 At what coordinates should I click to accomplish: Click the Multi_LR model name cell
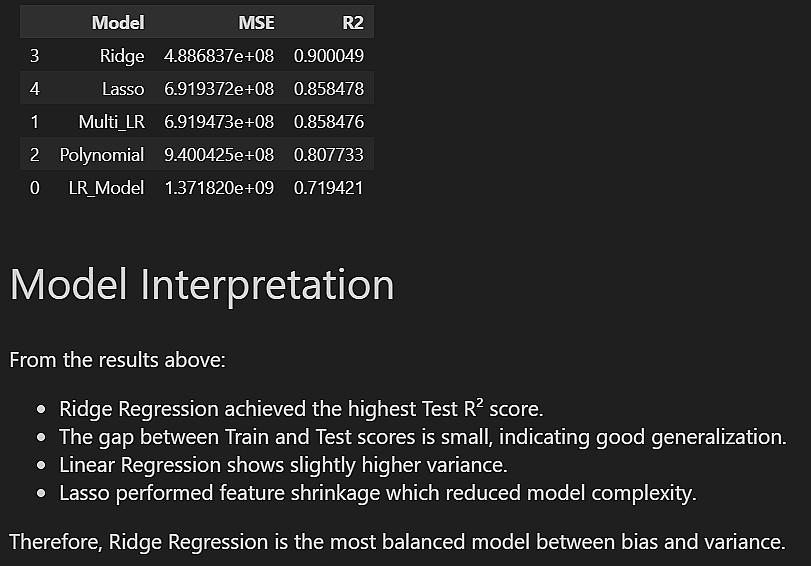111,122
